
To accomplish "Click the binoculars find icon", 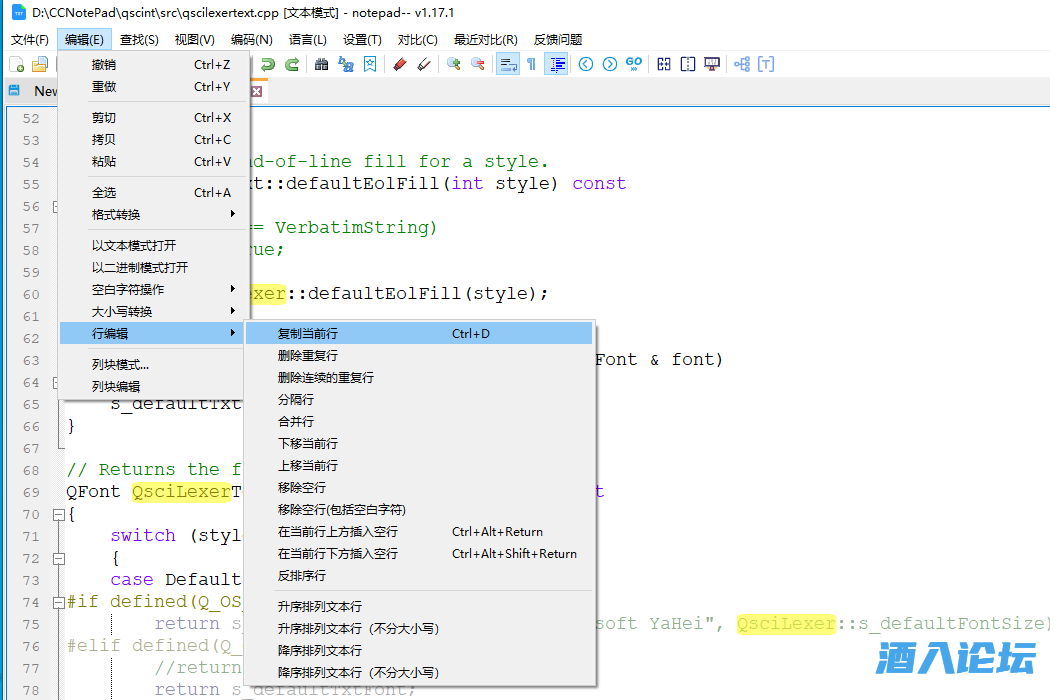I will tap(321, 64).
